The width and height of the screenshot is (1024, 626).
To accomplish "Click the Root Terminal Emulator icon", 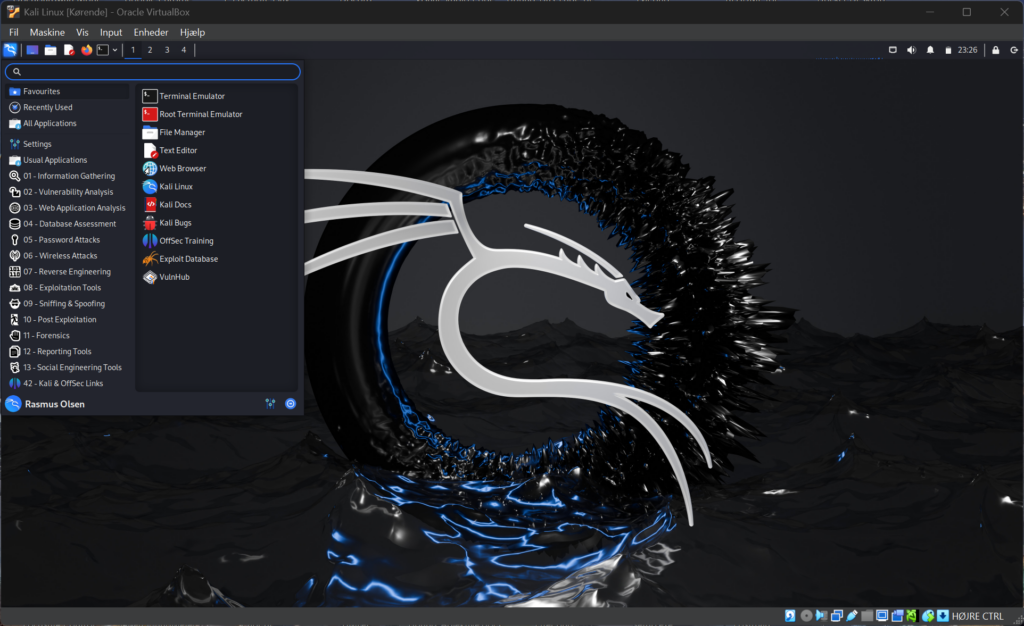I will click(x=150, y=114).
